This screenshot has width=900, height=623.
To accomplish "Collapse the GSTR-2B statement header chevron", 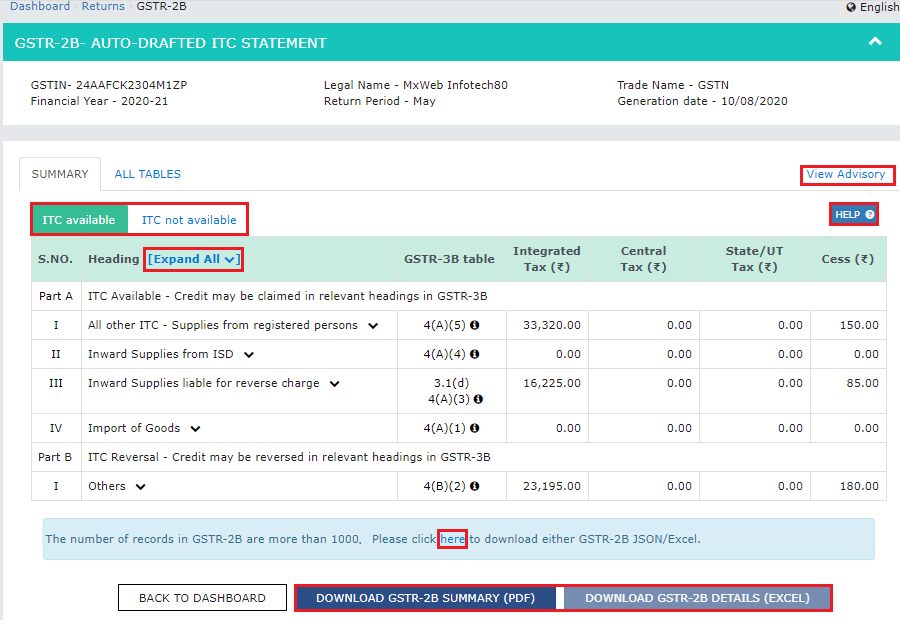I will tap(874, 43).
